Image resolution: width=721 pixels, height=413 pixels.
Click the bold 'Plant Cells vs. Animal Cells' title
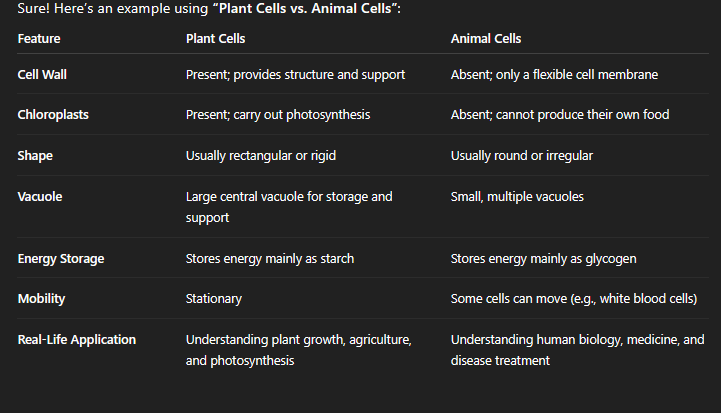(x=305, y=8)
